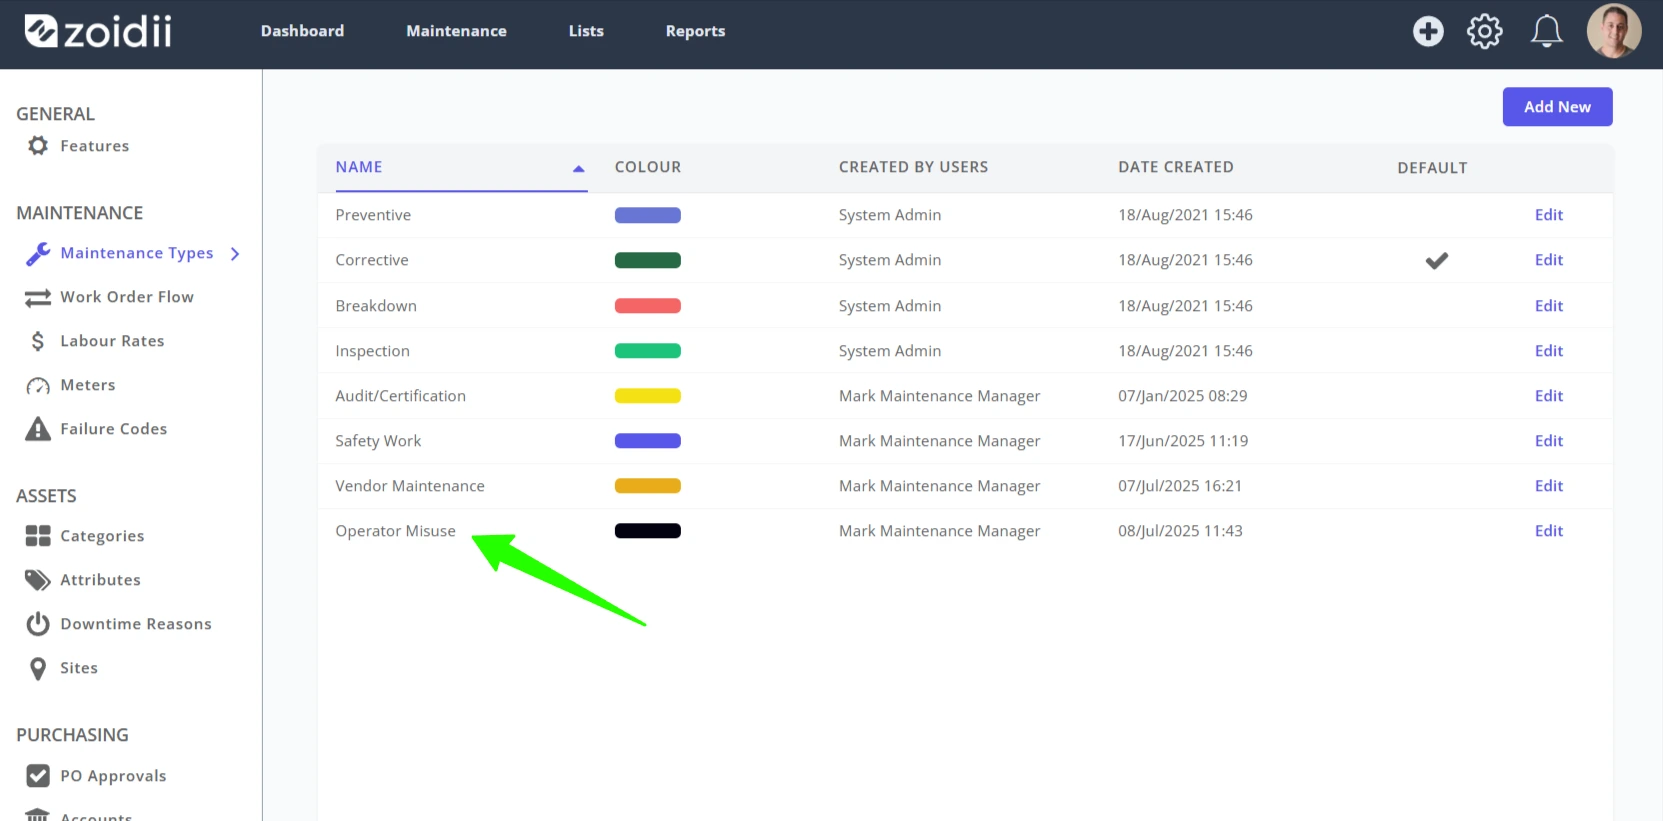Edit the Breakdown maintenance type
Image resolution: width=1663 pixels, height=821 pixels.
click(1548, 306)
